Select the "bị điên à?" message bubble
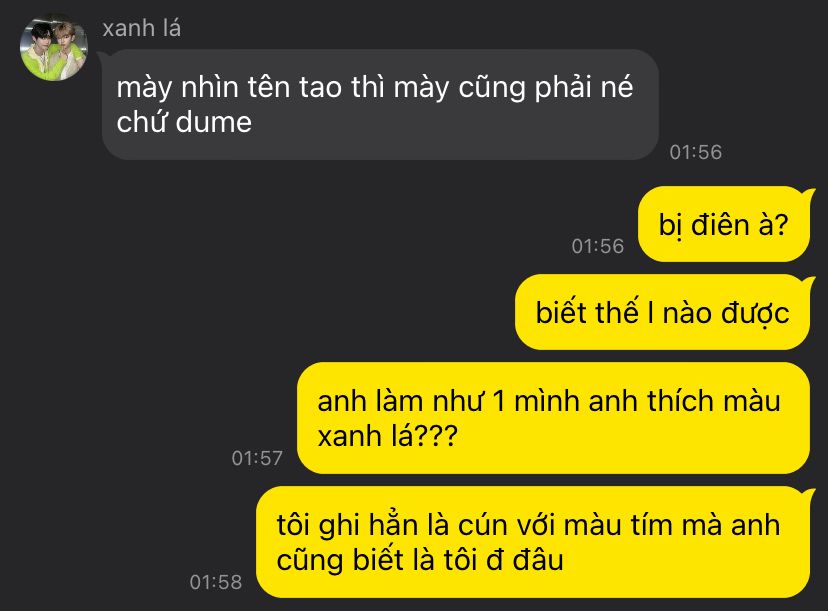 coord(724,224)
